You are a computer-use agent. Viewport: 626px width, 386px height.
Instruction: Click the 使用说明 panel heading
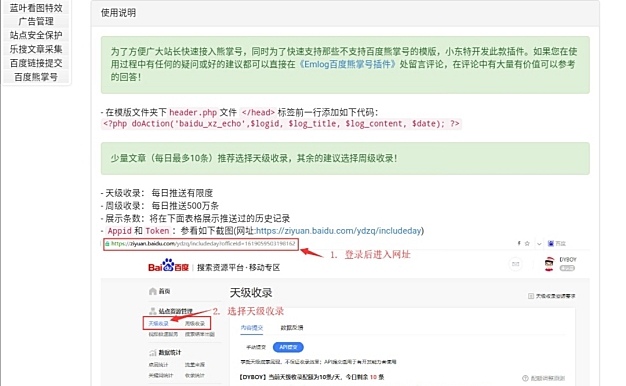point(118,13)
